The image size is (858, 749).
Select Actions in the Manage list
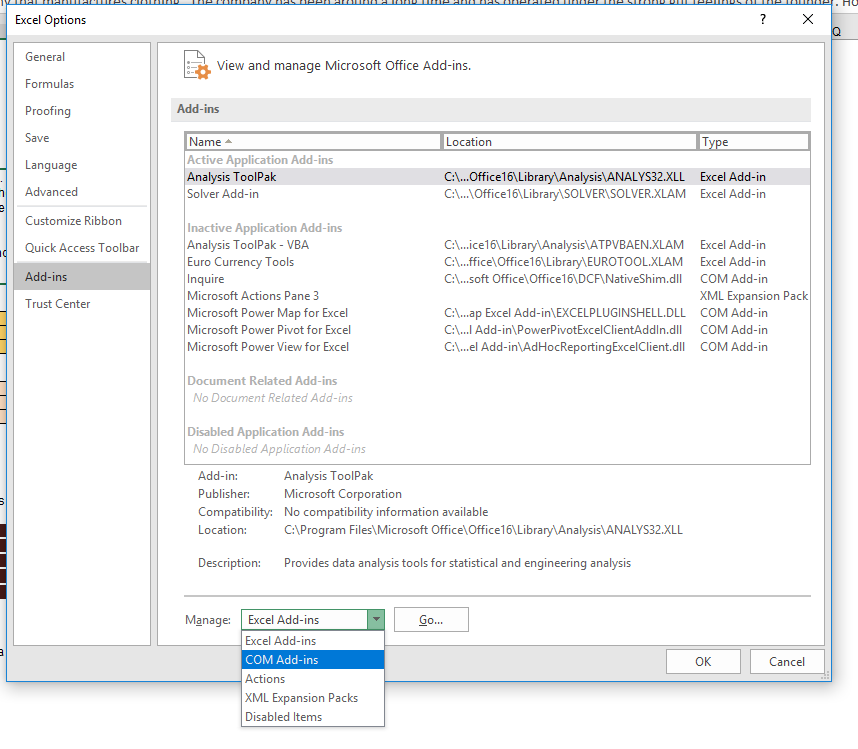click(x=265, y=679)
